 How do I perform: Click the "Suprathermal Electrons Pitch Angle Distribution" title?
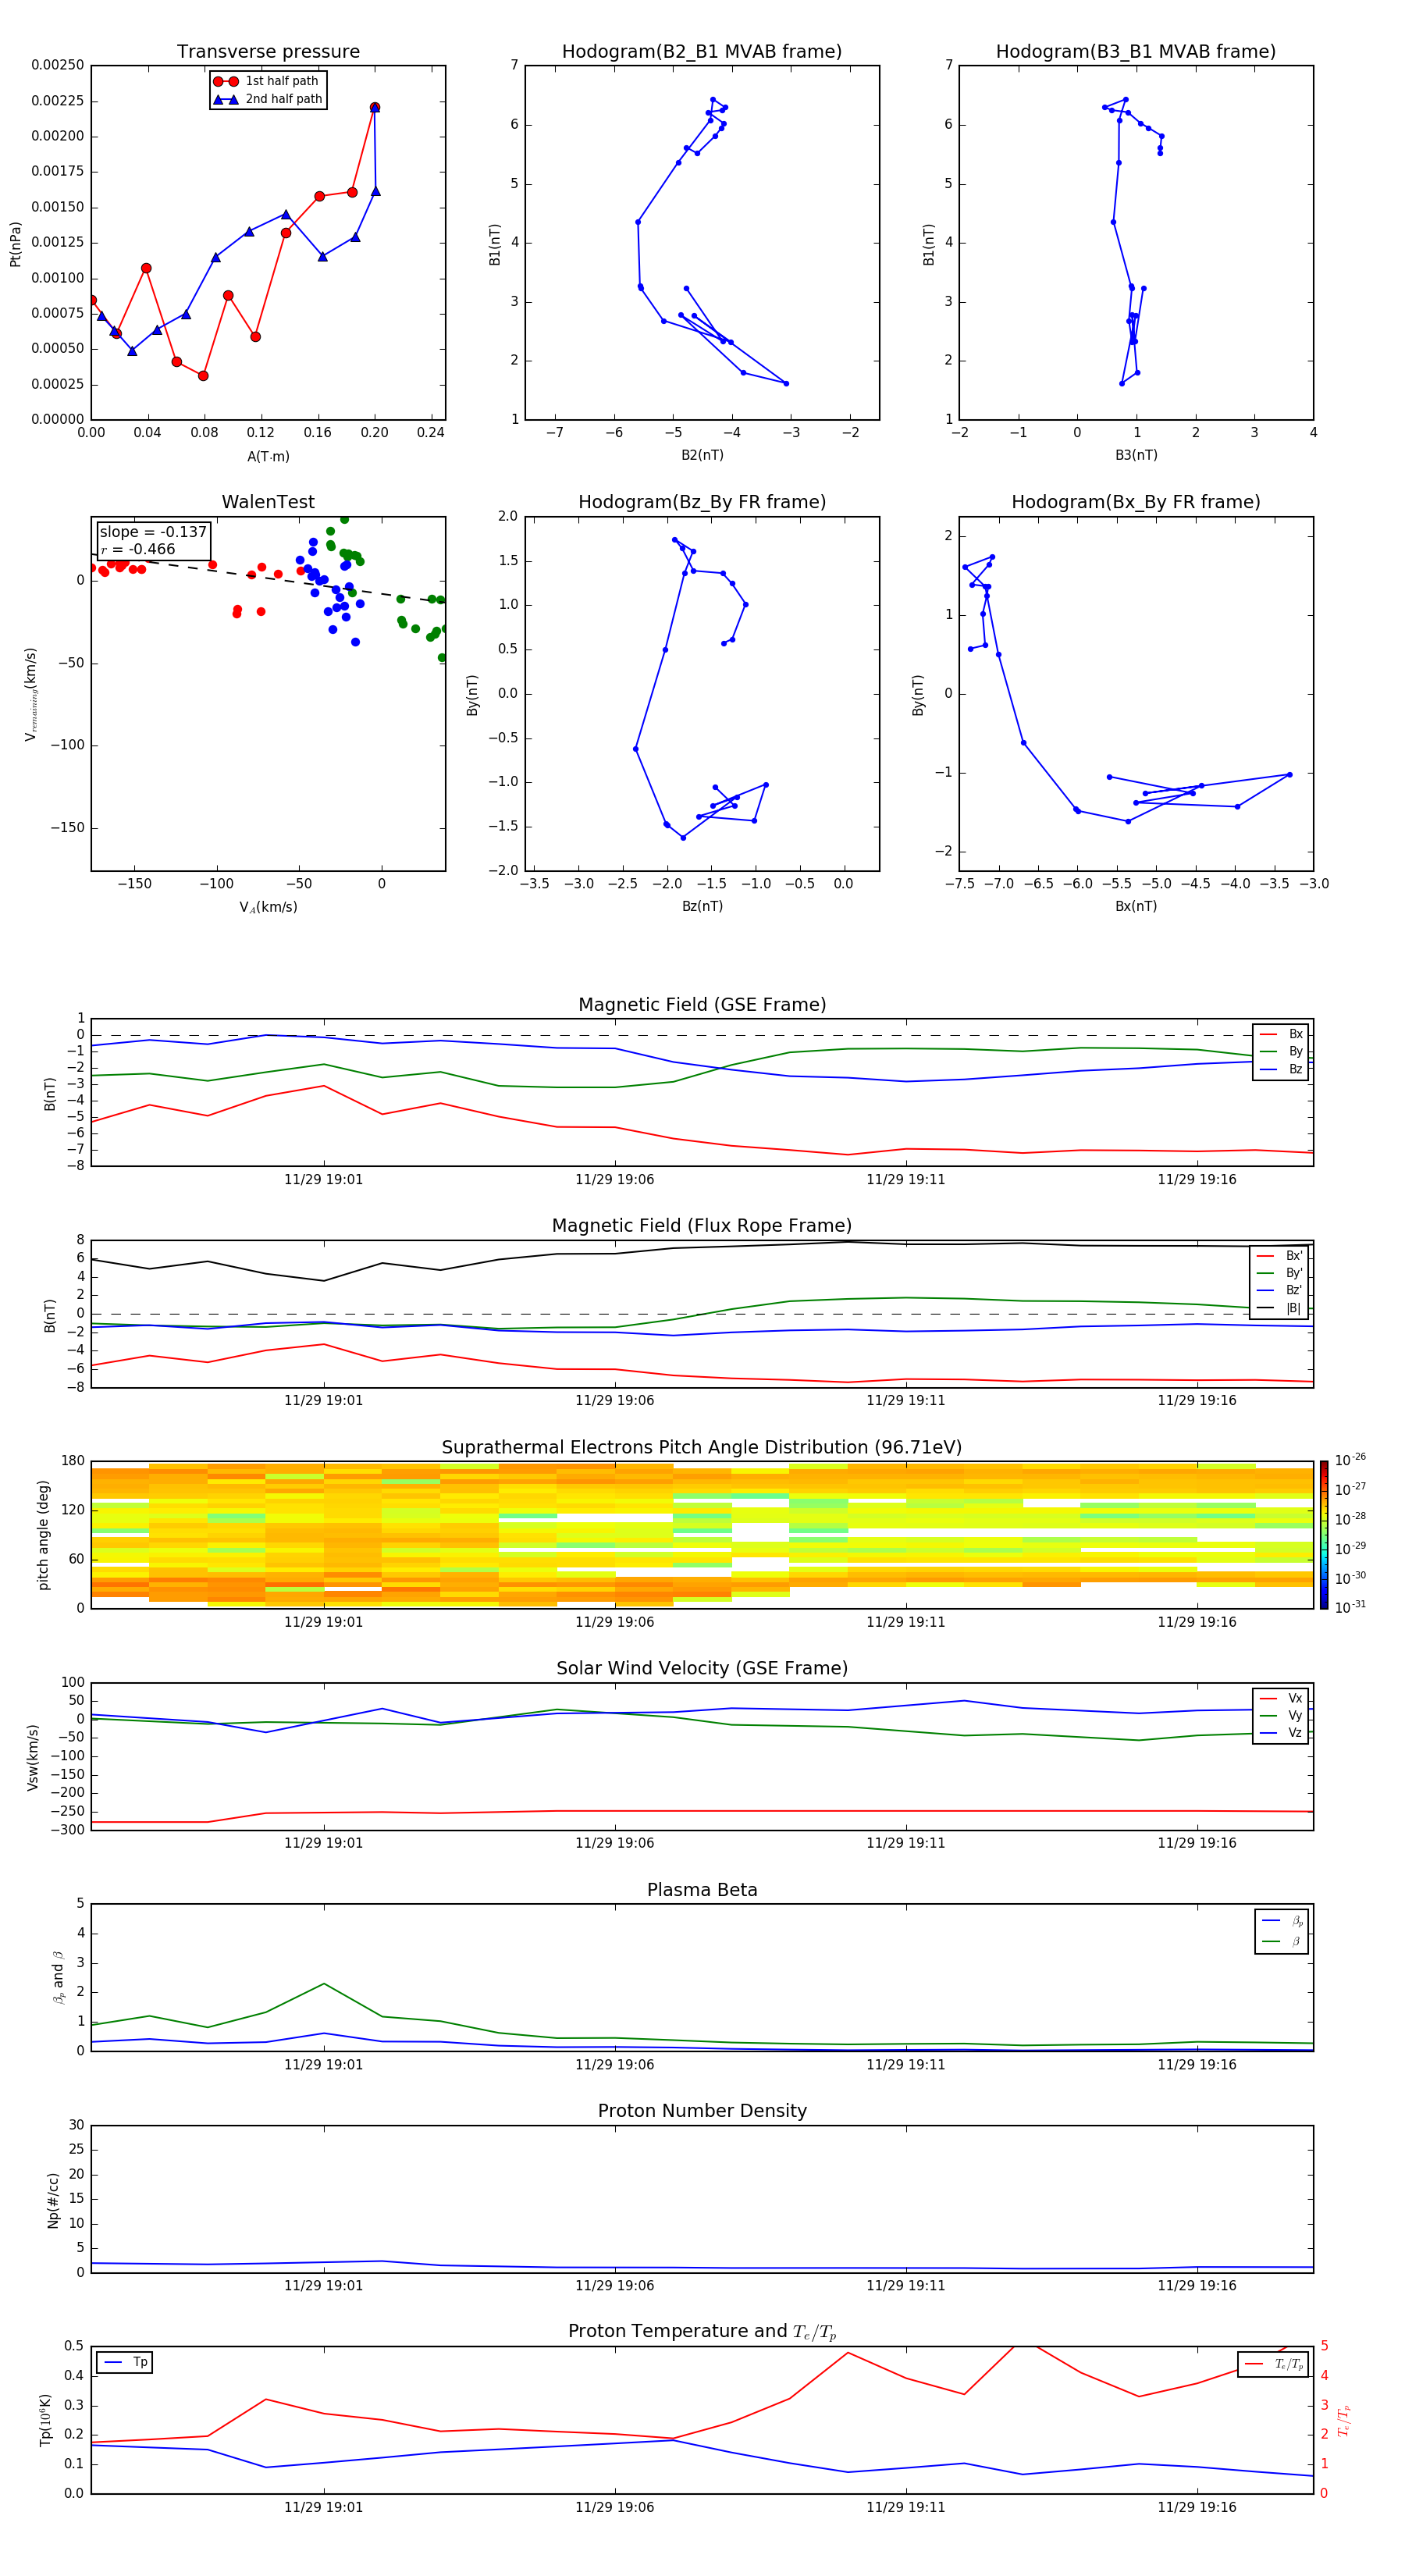tap(701, 1447)
